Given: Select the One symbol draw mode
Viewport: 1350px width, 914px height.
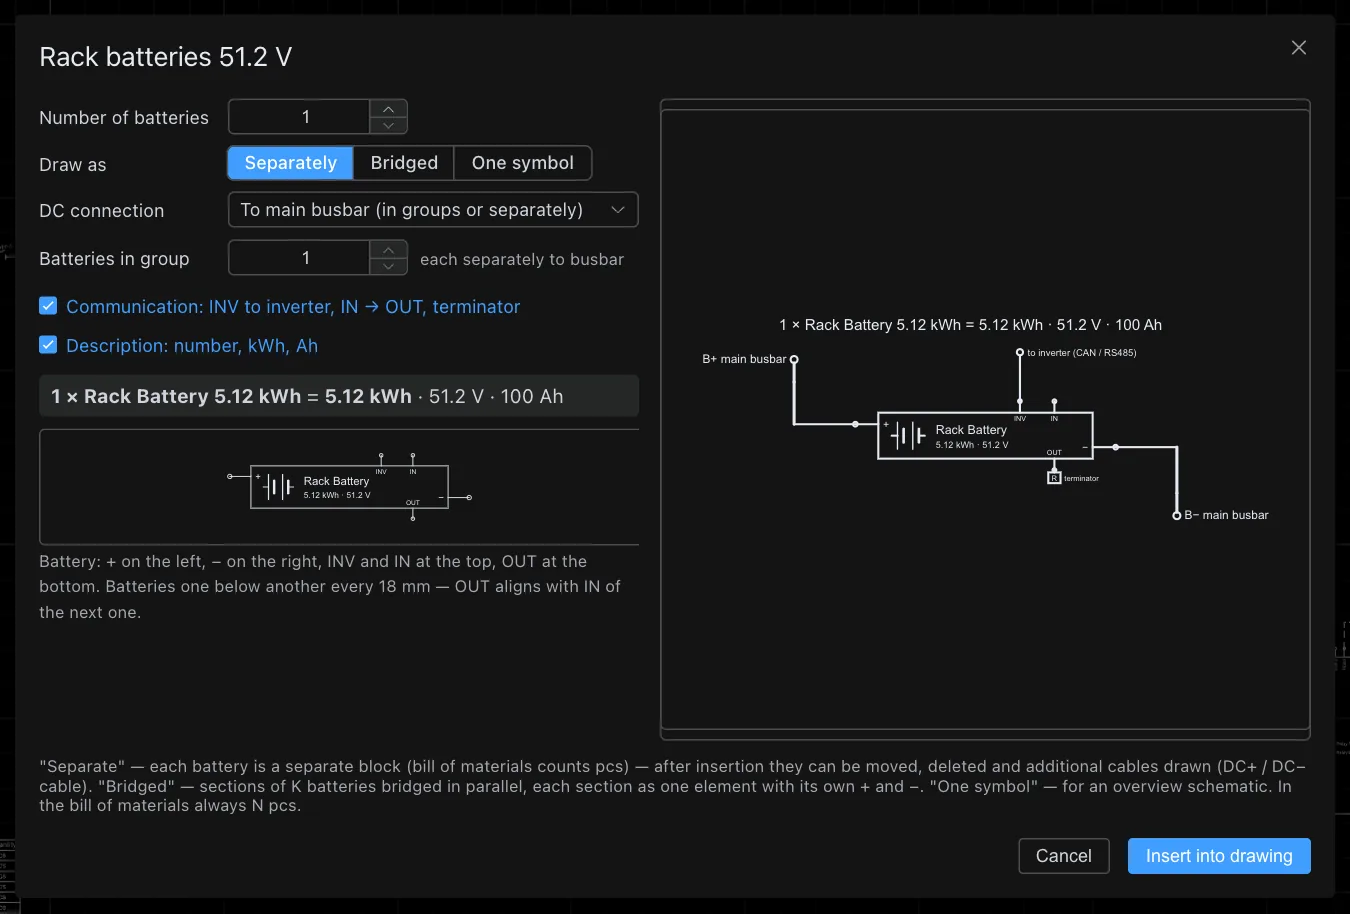Looking at the screenshot, I should 523,163.
